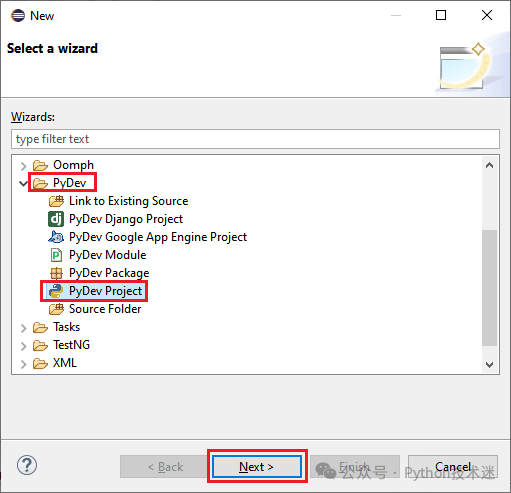Screen dimensions: 511x493
Task: Expand the Tasks category
Action: click(x=23, y=328)
